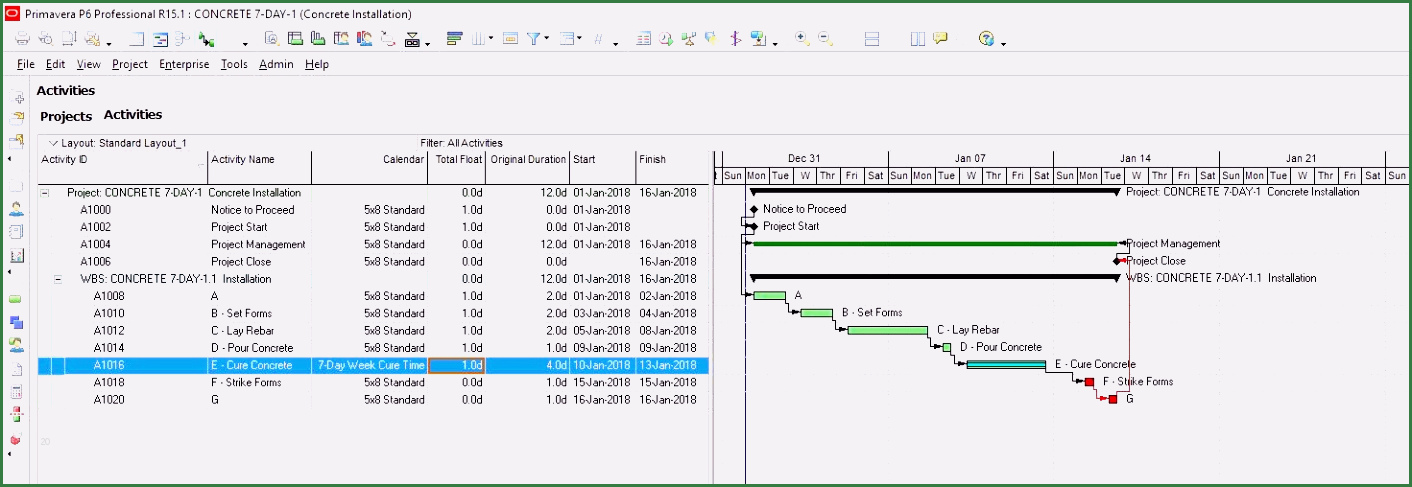This screenshot has height=487, width=1412.
Task: Click the Zoom Out magnifier icon
Action: click(825, 39)
